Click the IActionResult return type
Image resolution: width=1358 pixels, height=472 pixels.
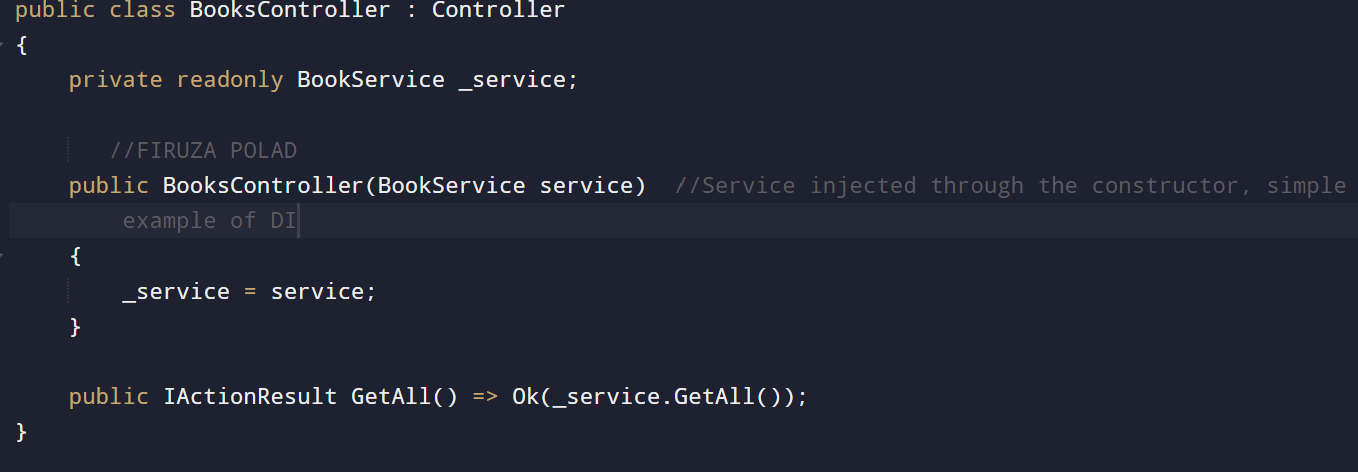click(250, 397)
